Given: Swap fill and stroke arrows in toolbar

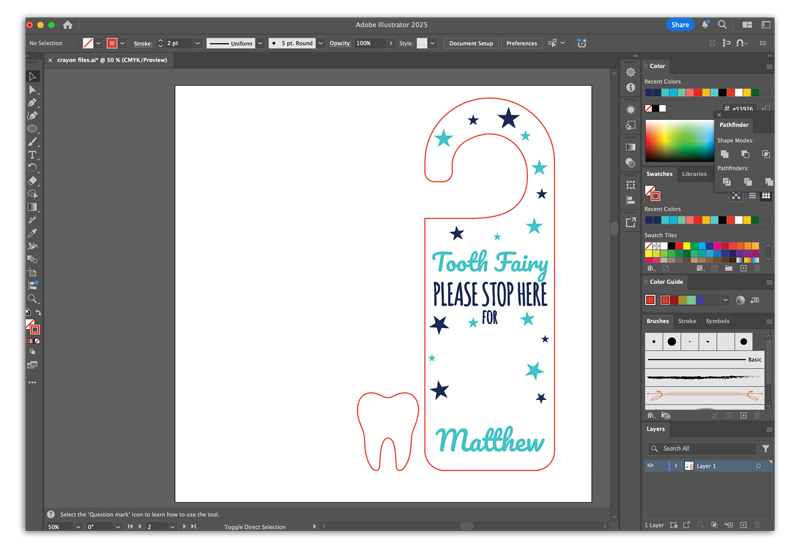Looking at the screenshot, I should [38, 312].
